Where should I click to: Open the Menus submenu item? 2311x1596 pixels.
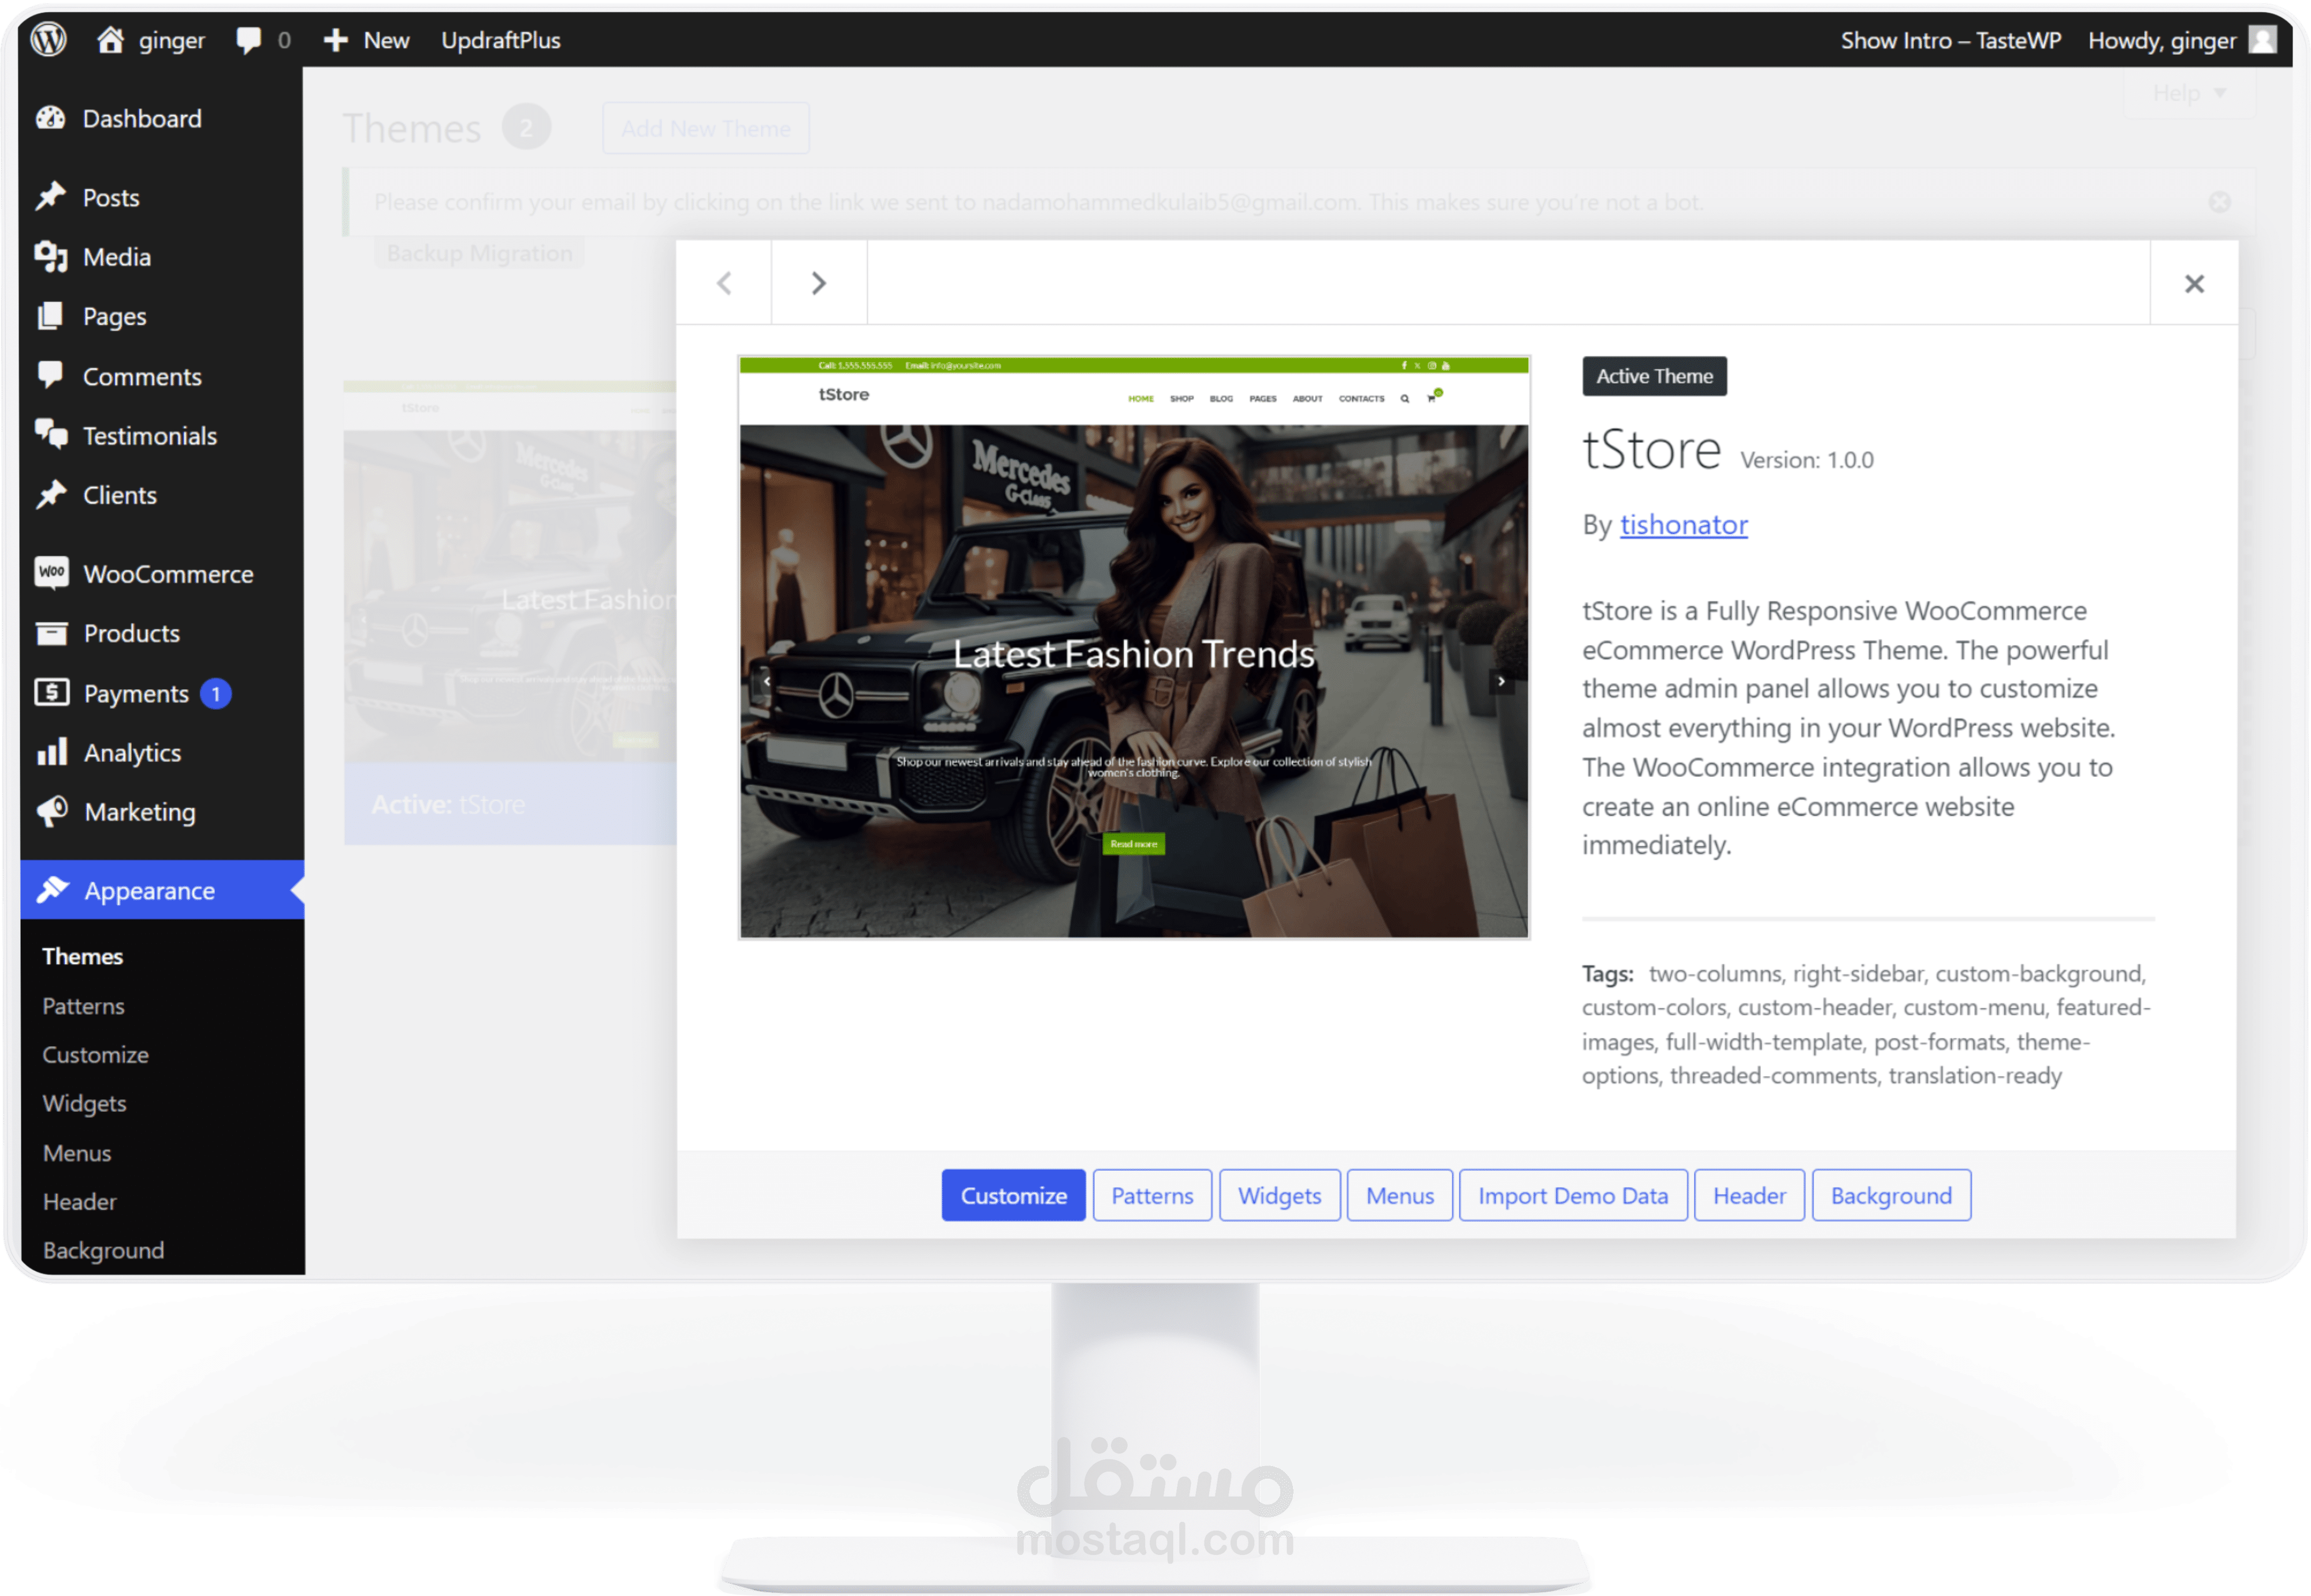(77, 1153)
